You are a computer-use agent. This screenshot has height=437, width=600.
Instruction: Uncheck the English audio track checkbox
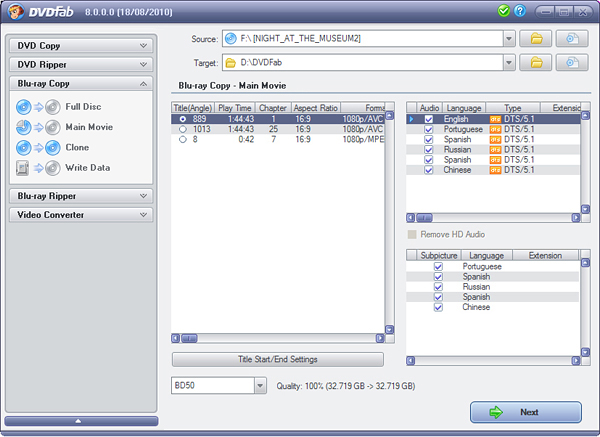pos(429,119)
